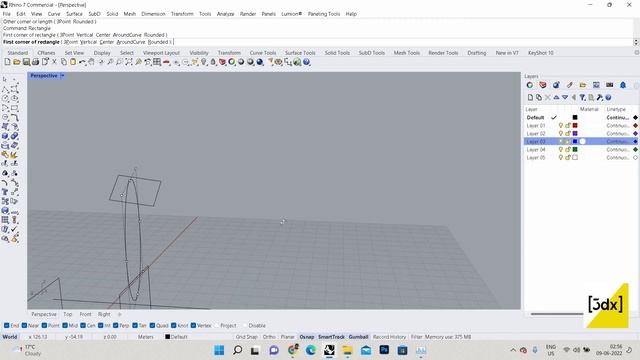640x360 pixels.
Task: Click the color wheel Edit Layers toolbar icon
Action: click(x=232, y=62)
